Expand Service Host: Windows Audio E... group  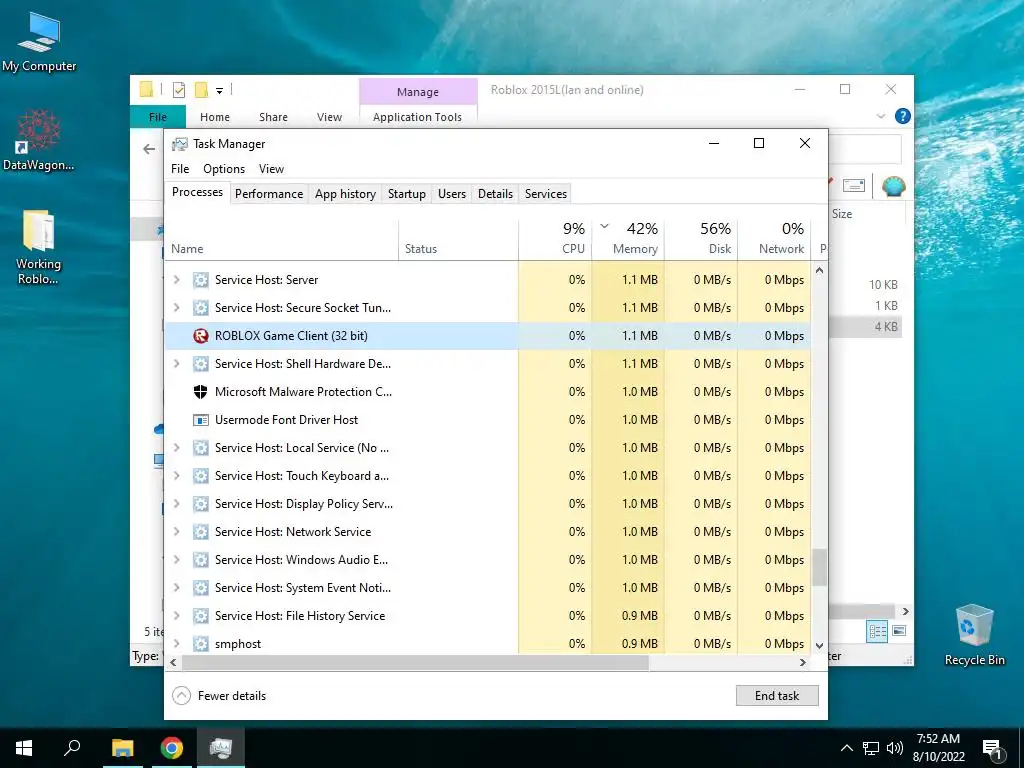[176, 560]
